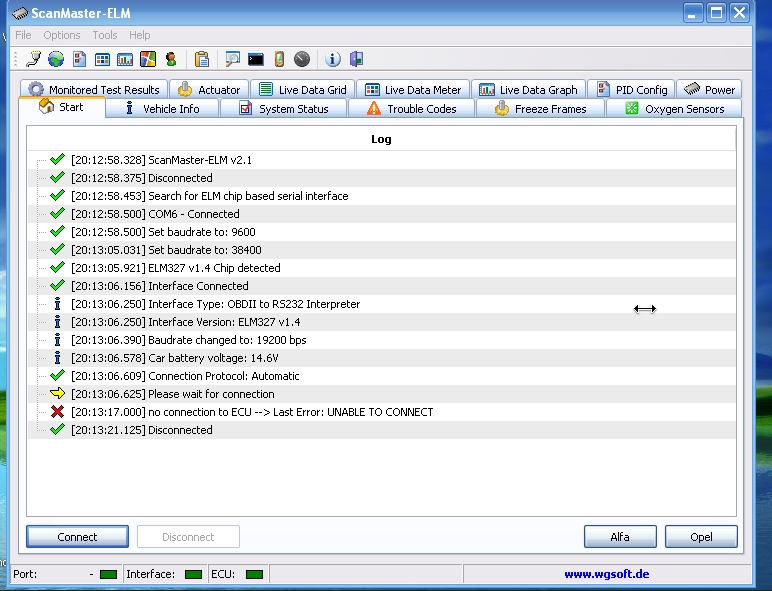Click the serial cable connect toolbar icon
The image size is (772, 591).
pos(33,59)
